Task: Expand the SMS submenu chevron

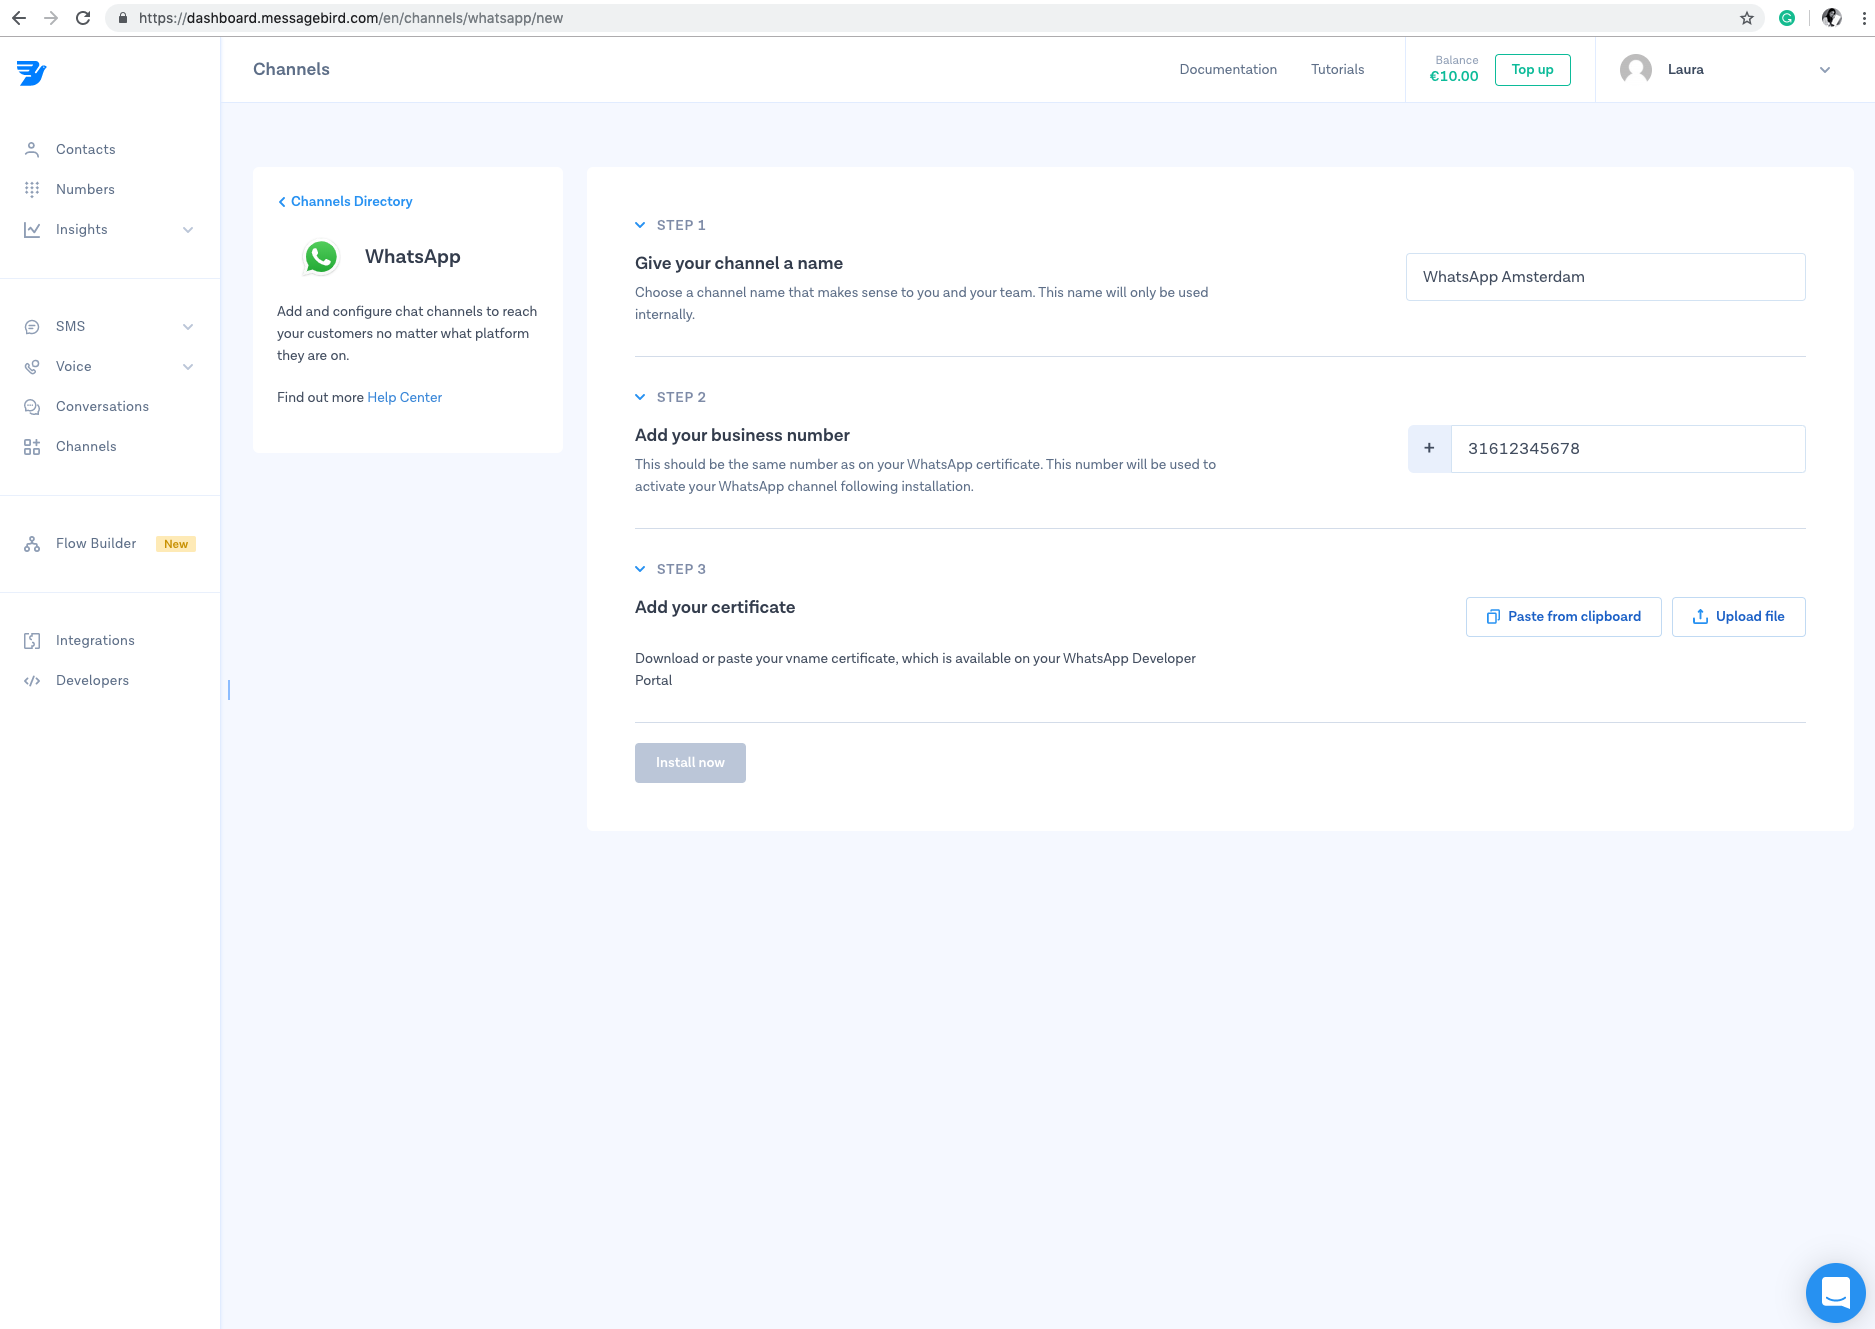Action: 188,327
